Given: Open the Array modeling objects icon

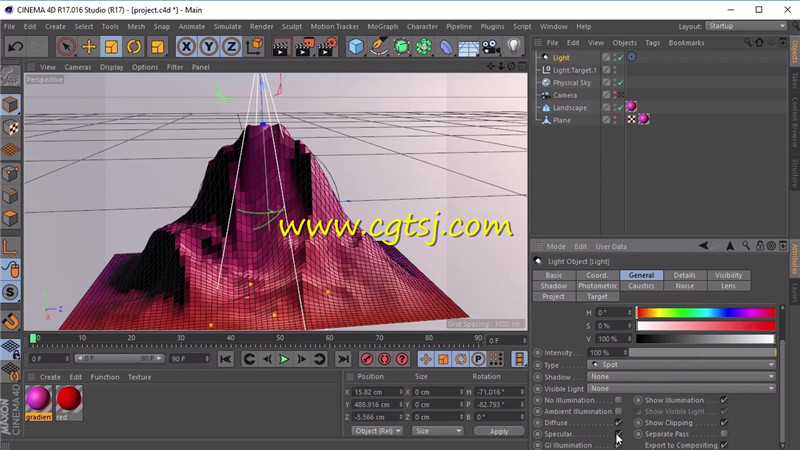Looking at the screenshot, I should (x=423, y=47).
